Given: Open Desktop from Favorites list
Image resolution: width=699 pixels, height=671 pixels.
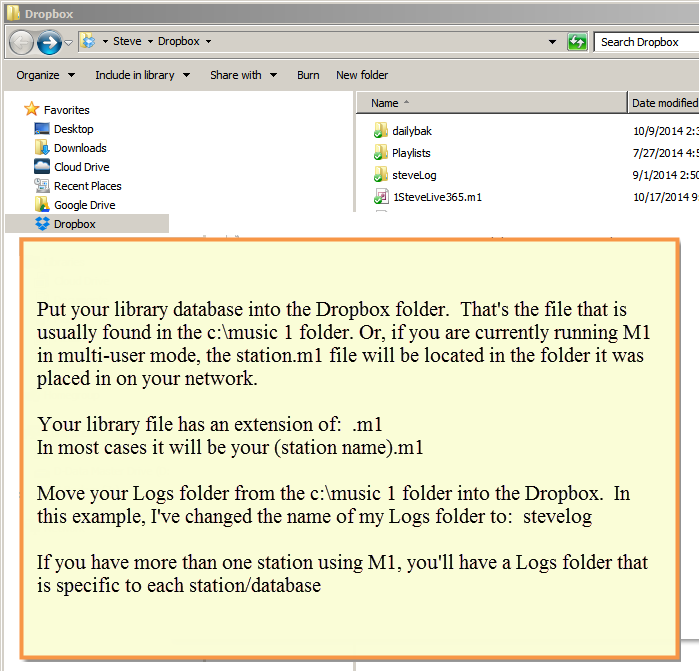Looking at the screenshot, I should [74, 129].
